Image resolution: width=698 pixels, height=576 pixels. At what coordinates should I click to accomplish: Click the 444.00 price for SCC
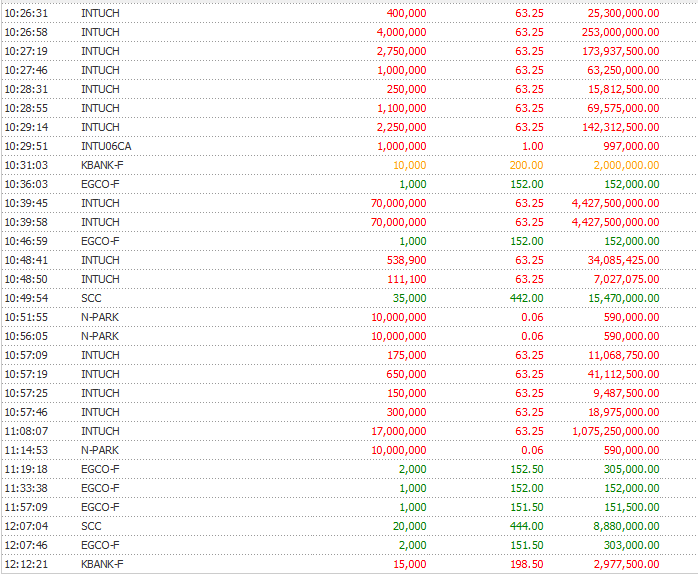[527, 526]
